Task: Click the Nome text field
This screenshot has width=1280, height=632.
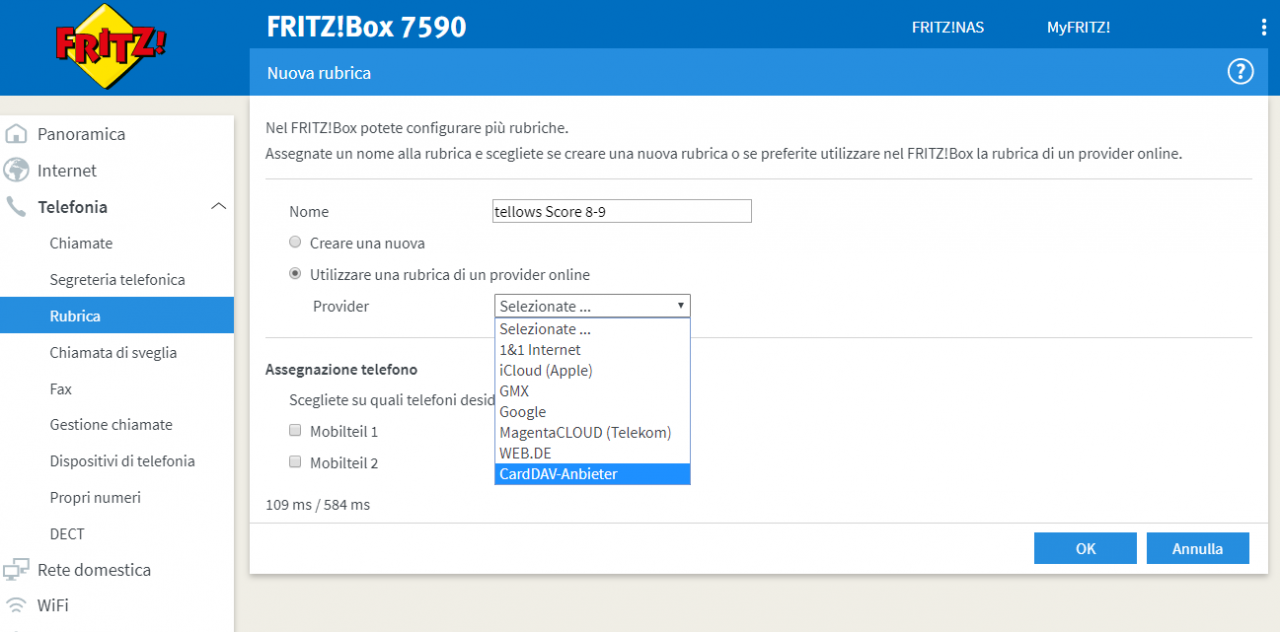Action: (x=622, y=211)
